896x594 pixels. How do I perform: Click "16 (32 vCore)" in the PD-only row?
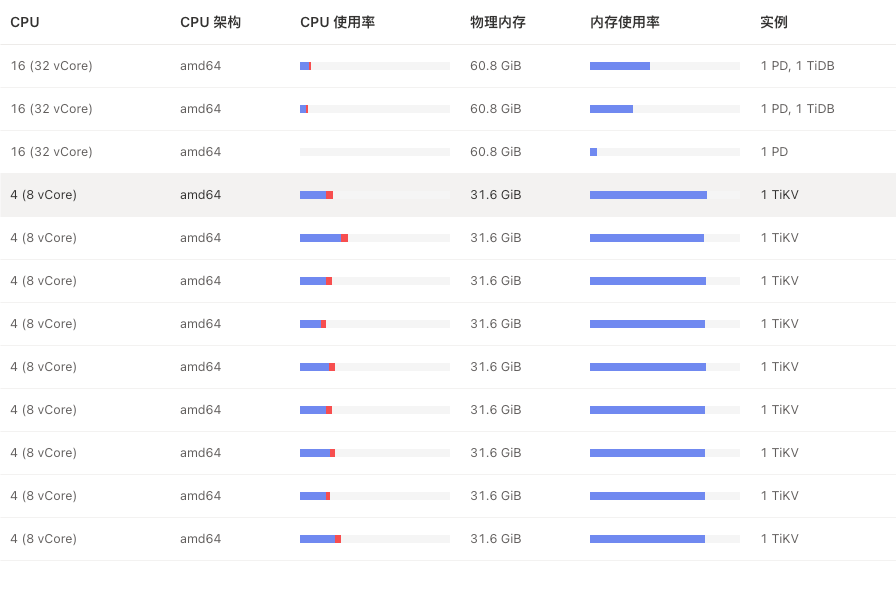pyautogui.click(x=51, y=152)
